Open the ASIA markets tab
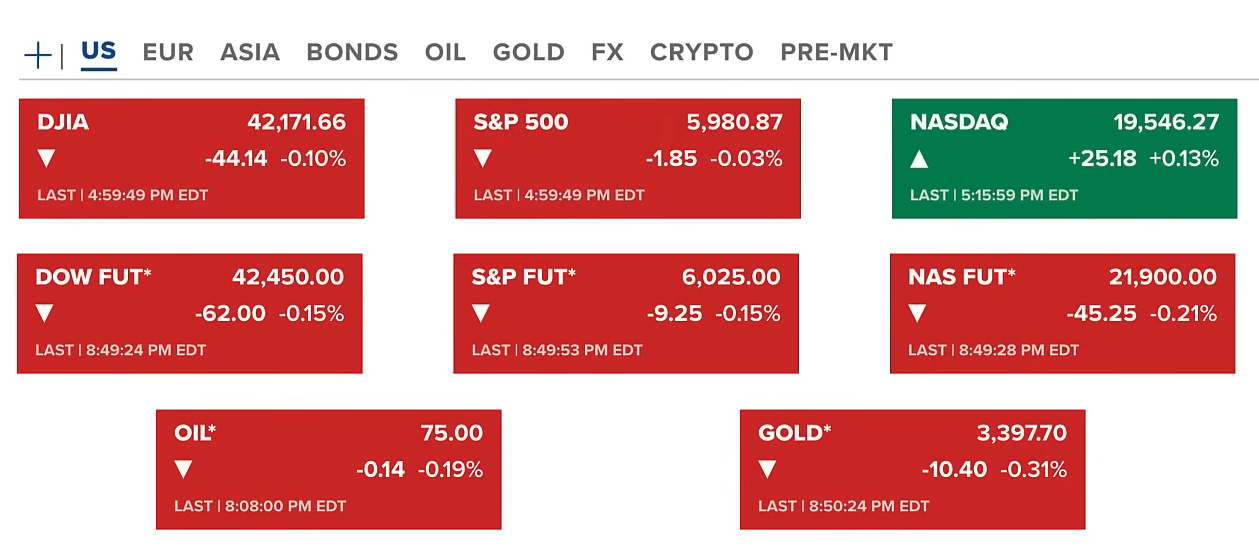The height and width of the screenshot is (549, 1259). [250, 52]
